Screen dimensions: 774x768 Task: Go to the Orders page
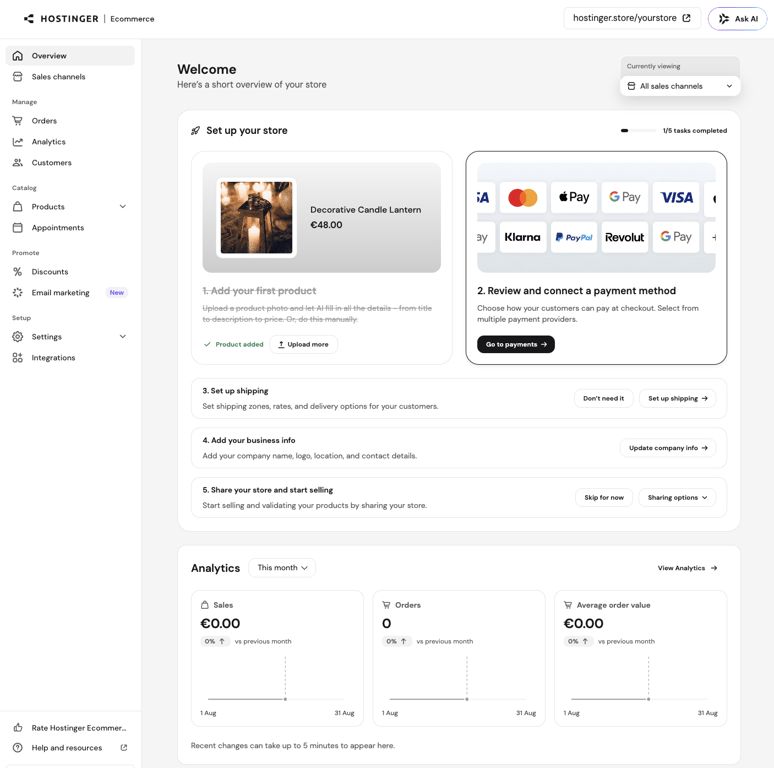[x=70, y=120]
